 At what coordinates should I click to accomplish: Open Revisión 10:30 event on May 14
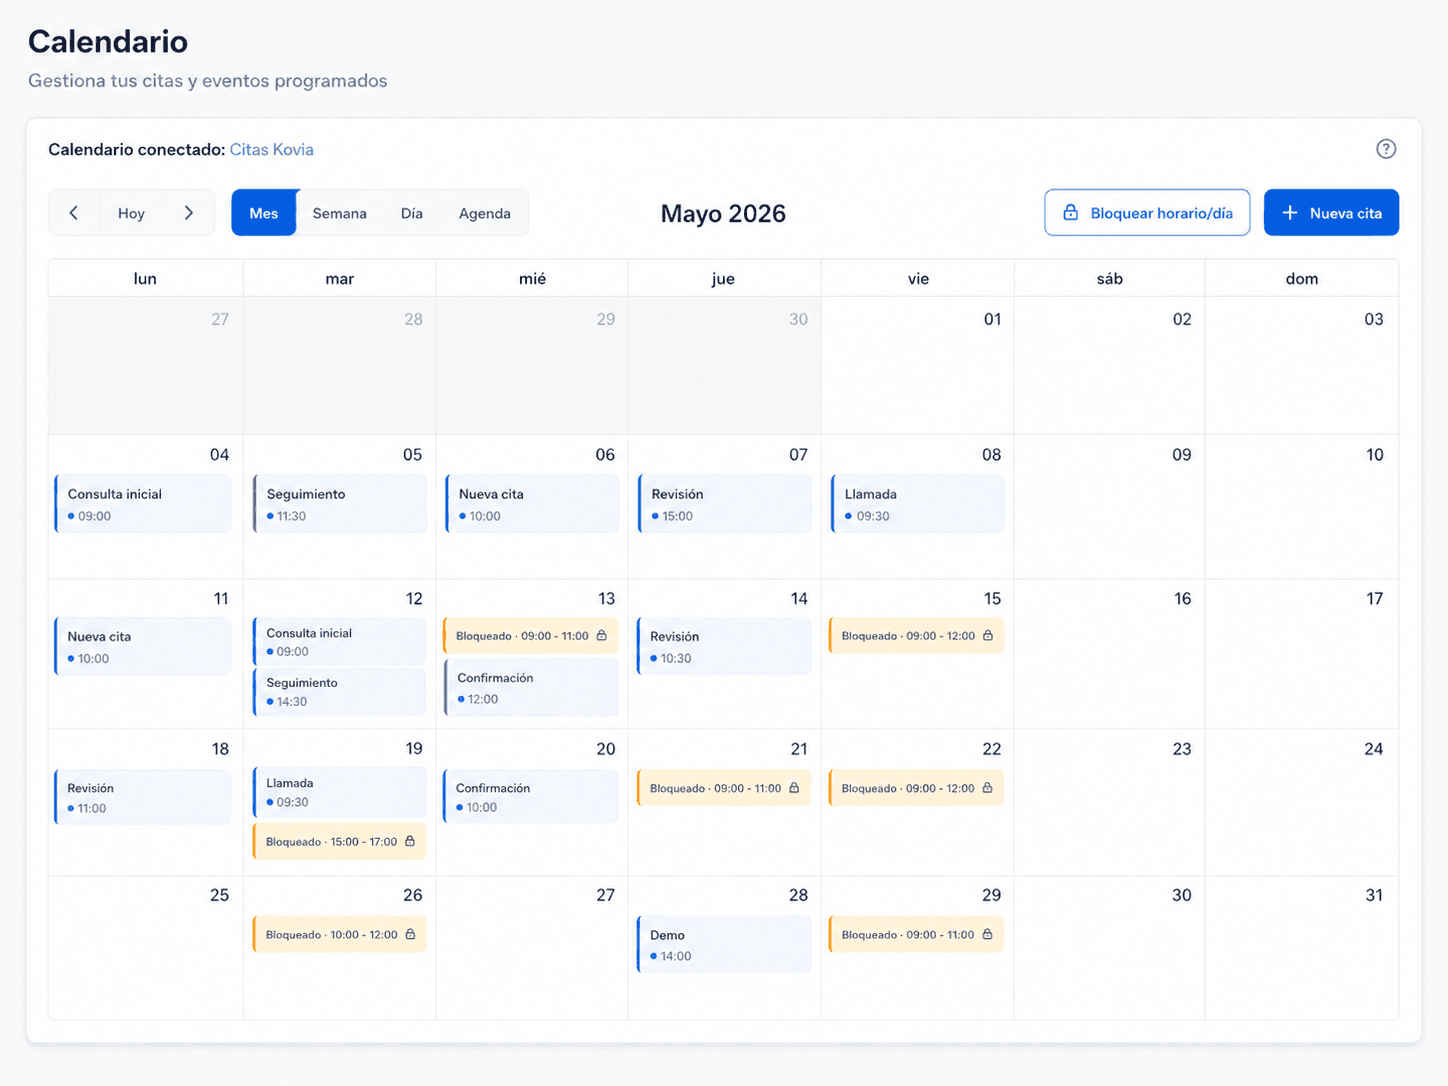725,647
